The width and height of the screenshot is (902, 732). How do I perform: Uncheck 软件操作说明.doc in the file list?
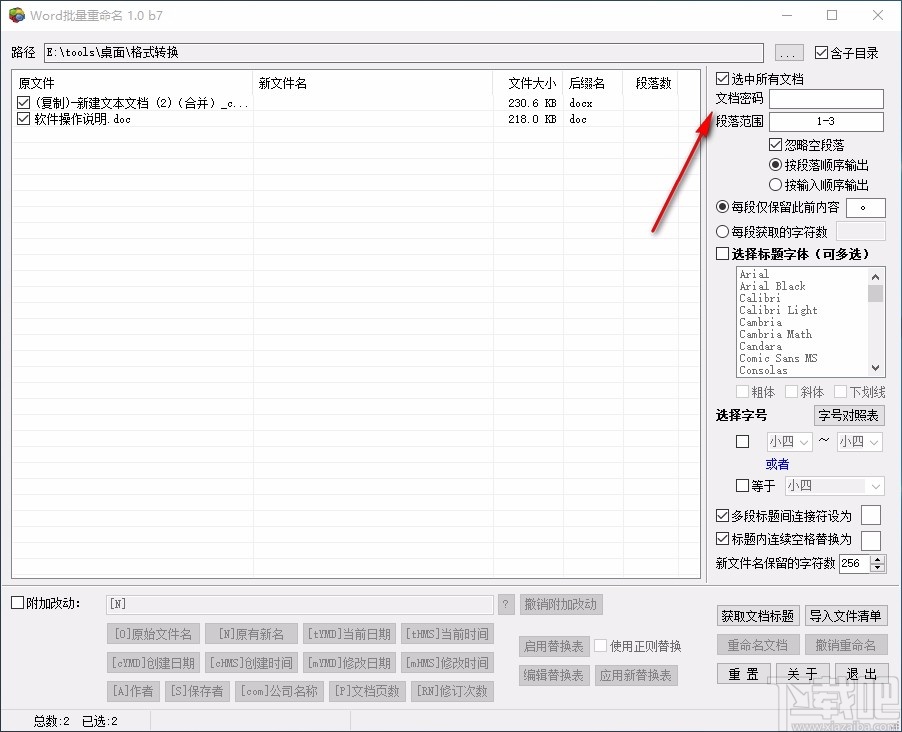pos(24,118)
